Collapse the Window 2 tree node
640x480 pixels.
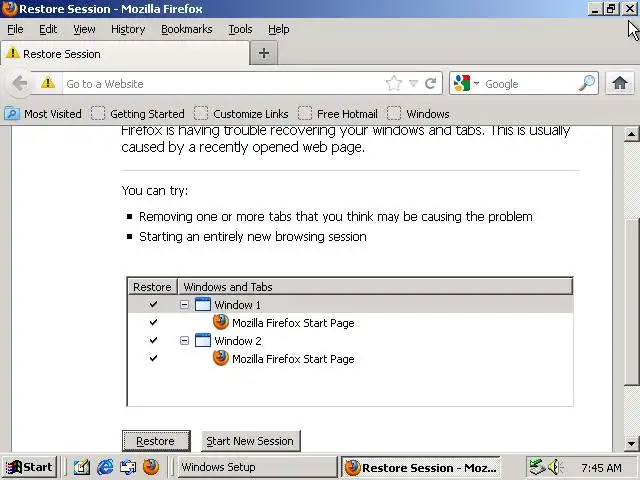pyautogui.click(x=184, y=340)
